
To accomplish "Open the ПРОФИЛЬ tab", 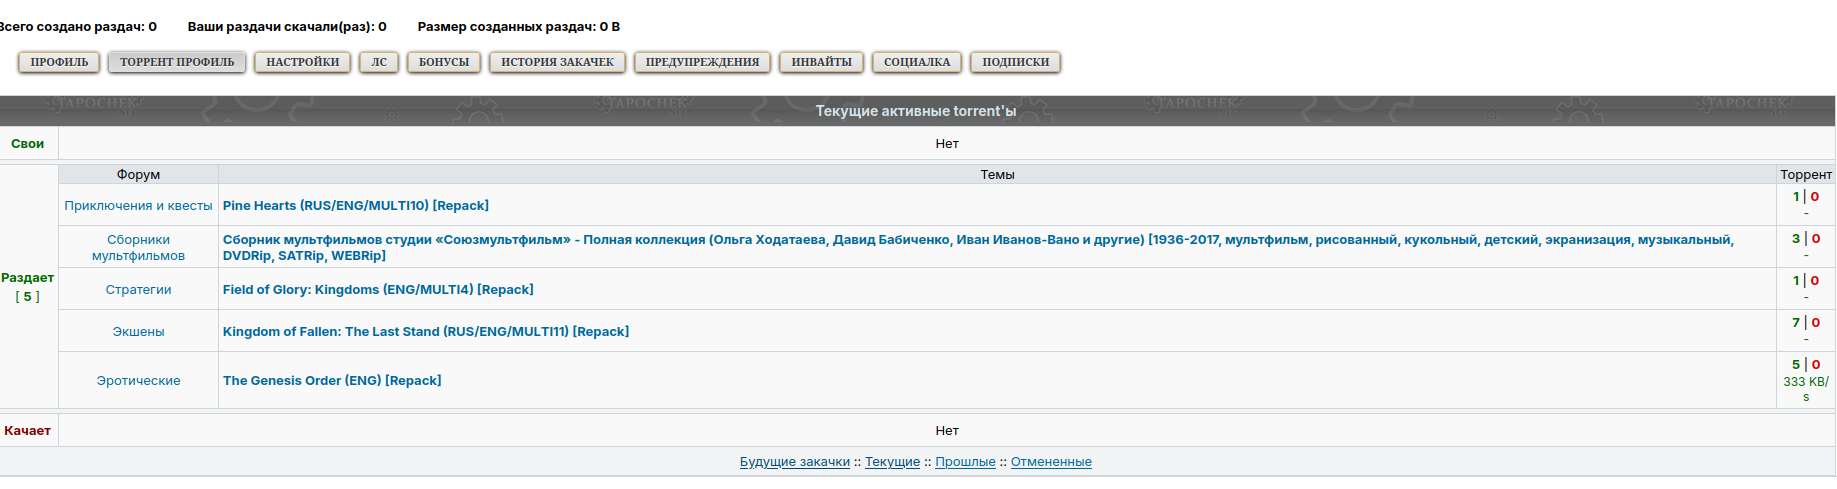I will point(59,62).
